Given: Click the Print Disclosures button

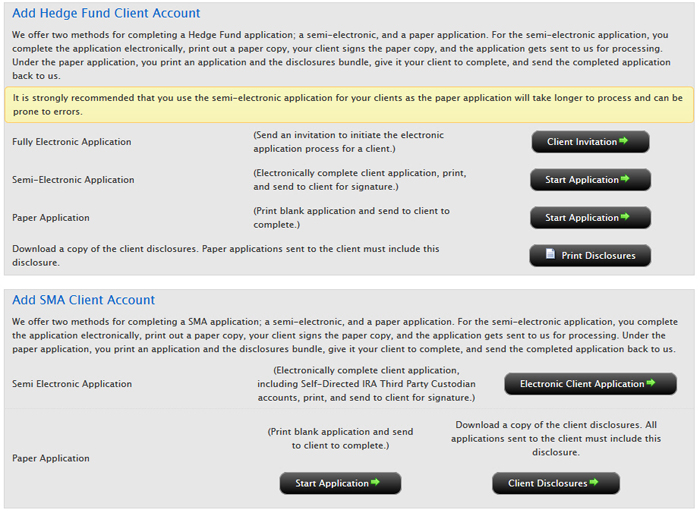Looking at the screenshot, I should tap(590, 256).
